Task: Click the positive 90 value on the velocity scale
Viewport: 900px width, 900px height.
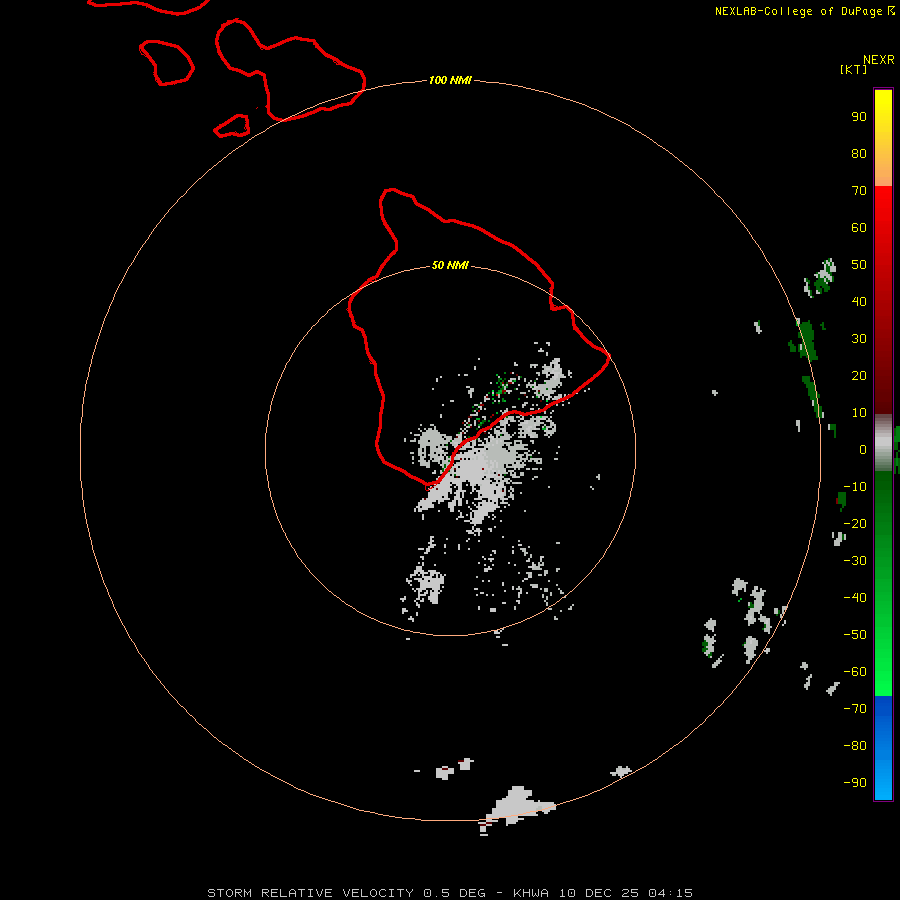Action: [859, 117]
